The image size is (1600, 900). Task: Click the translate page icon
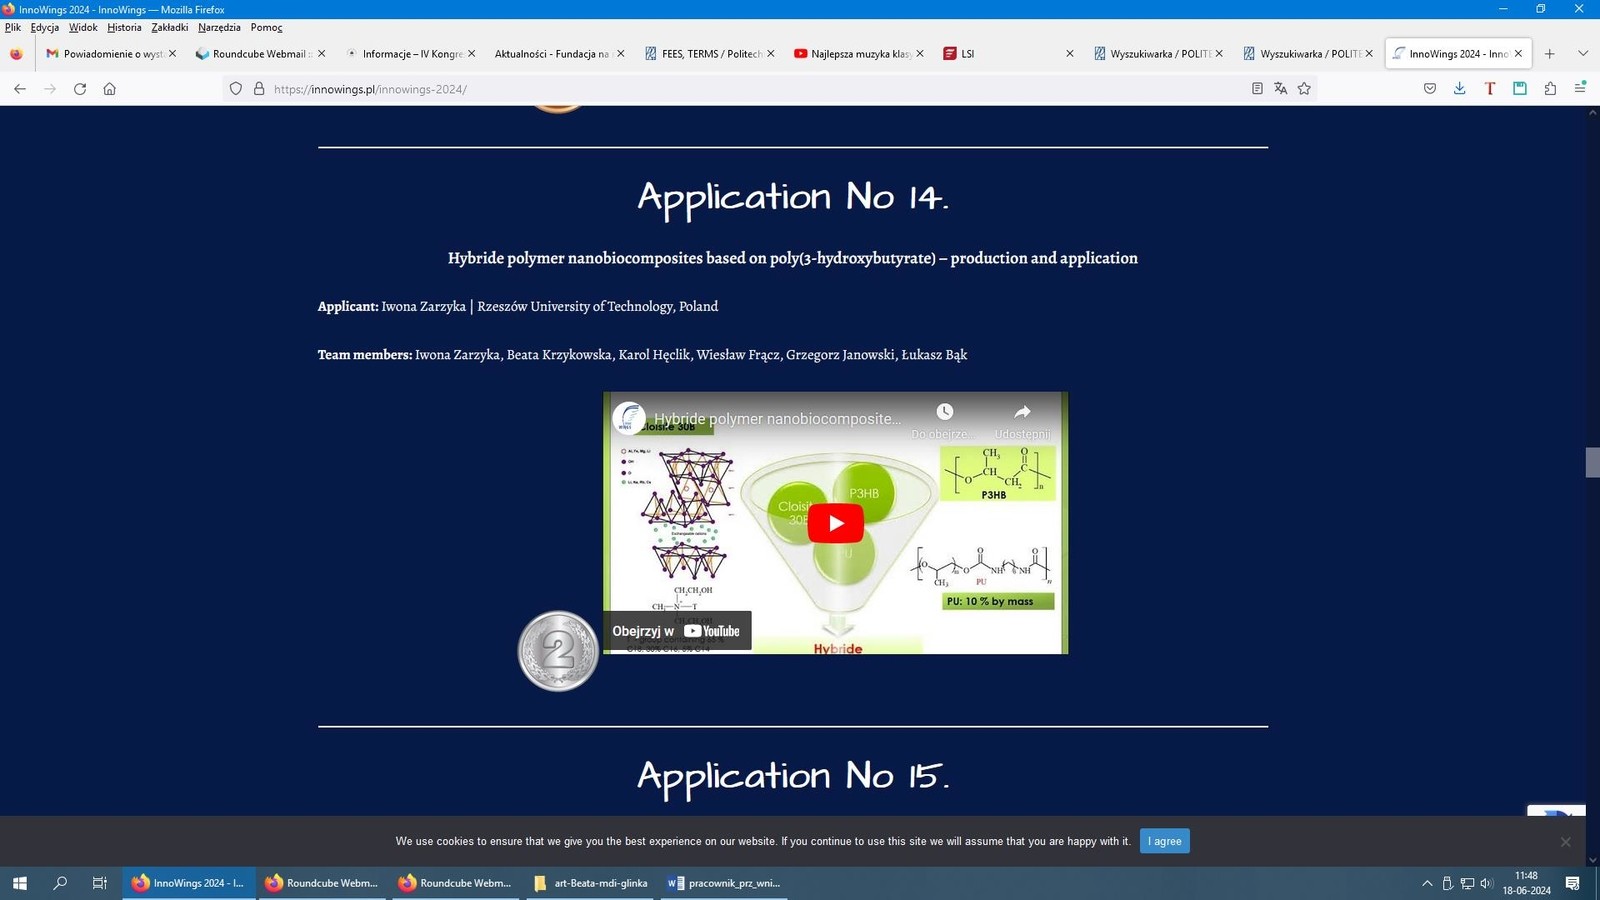pyautogui.click(x=1280, y=89)
